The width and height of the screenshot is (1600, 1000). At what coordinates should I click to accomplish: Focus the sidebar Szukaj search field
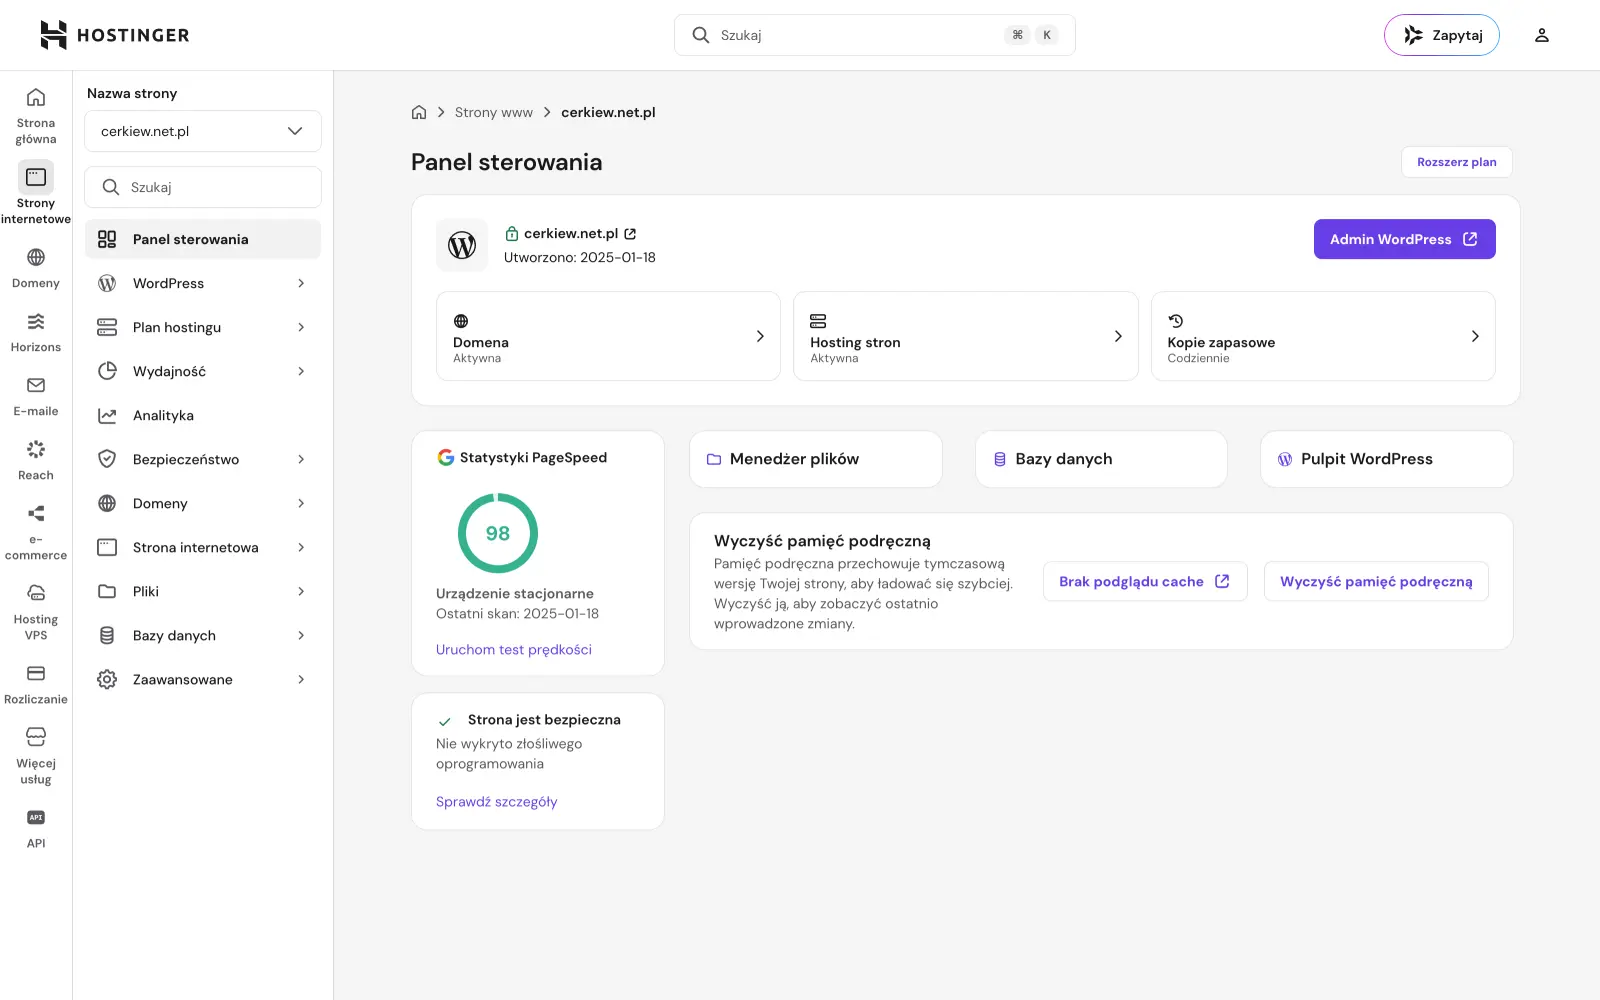click(203, 187)
